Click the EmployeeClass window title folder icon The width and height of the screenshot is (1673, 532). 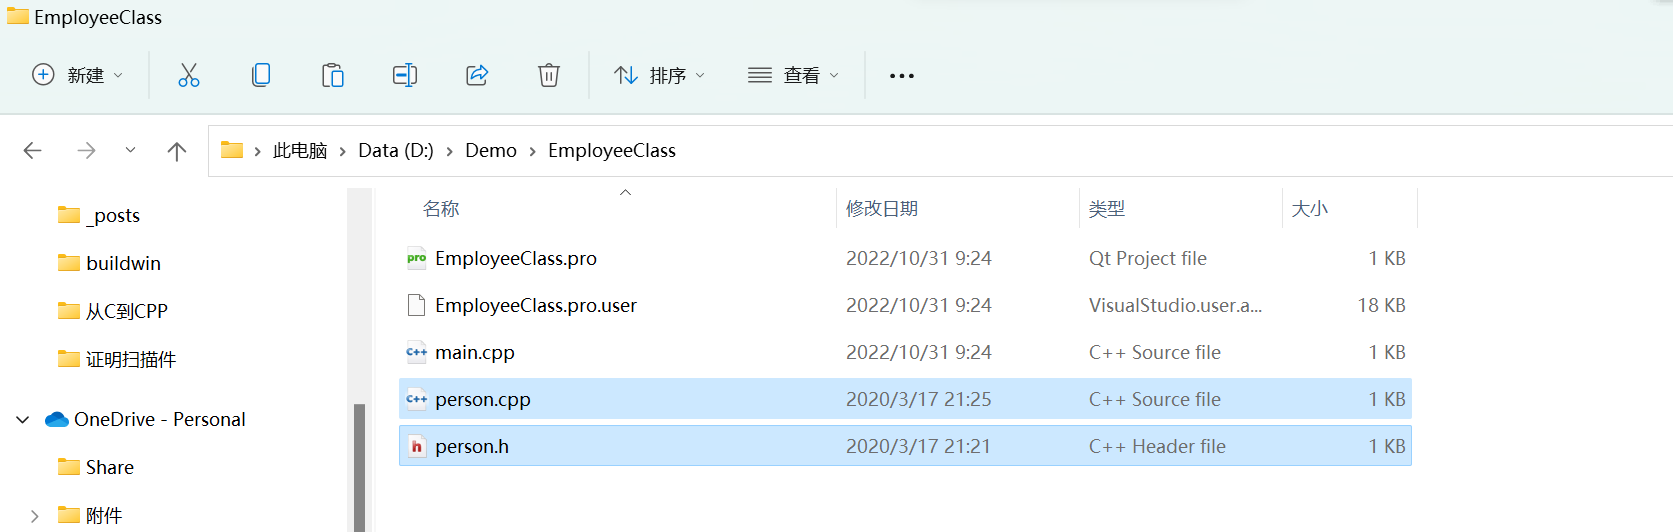pos(18,15)
